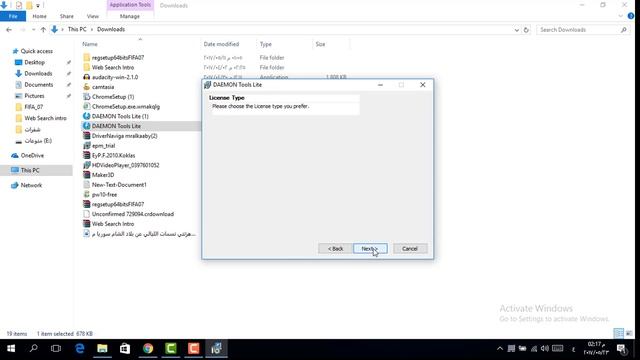Click Next in DAEMON Tools Lite installer
The height and width of the screenshot is (360, 640).
370,249
